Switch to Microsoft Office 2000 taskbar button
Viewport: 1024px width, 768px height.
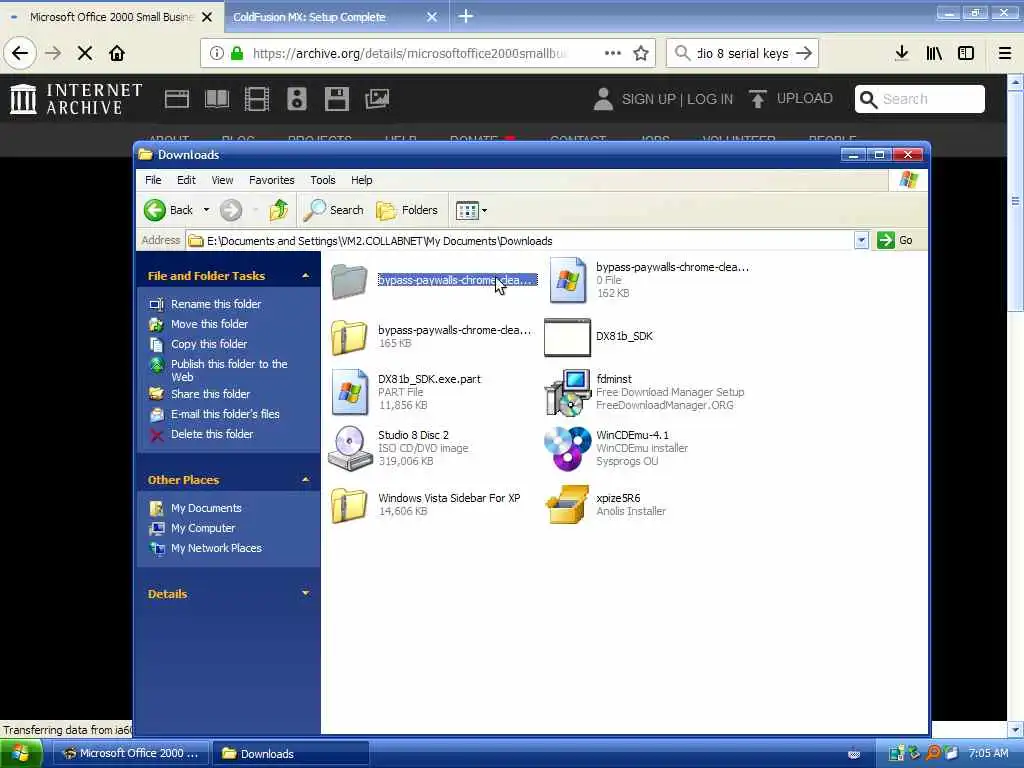click(131, 754)
